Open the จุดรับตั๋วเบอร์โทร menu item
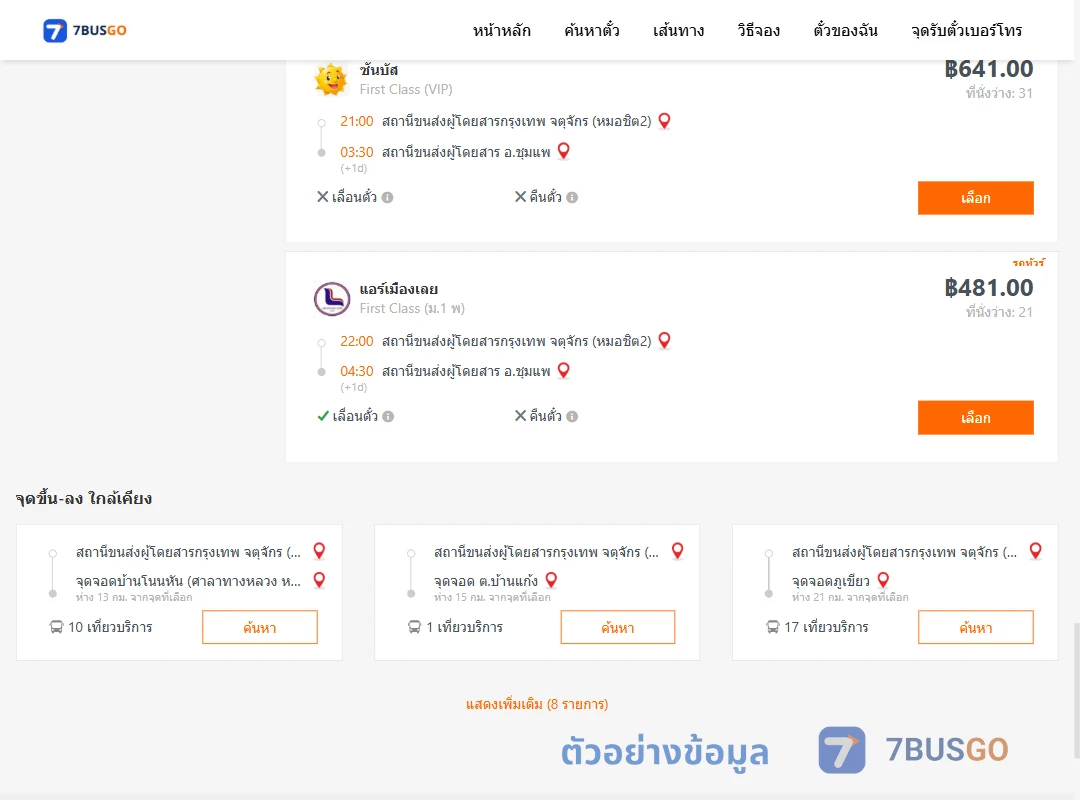Screen dimensions: 1080x800 point(966,30)
